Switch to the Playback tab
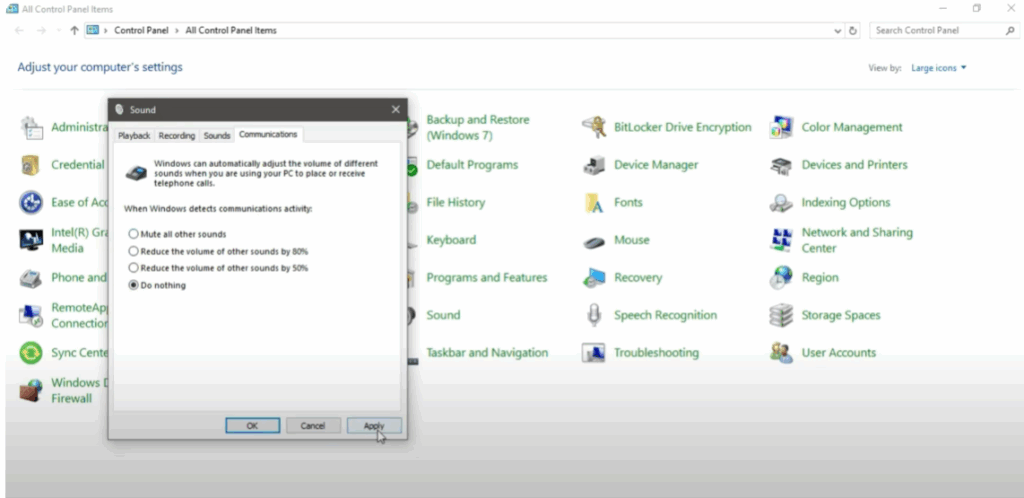1024x498 pixels. coord(134,135)
